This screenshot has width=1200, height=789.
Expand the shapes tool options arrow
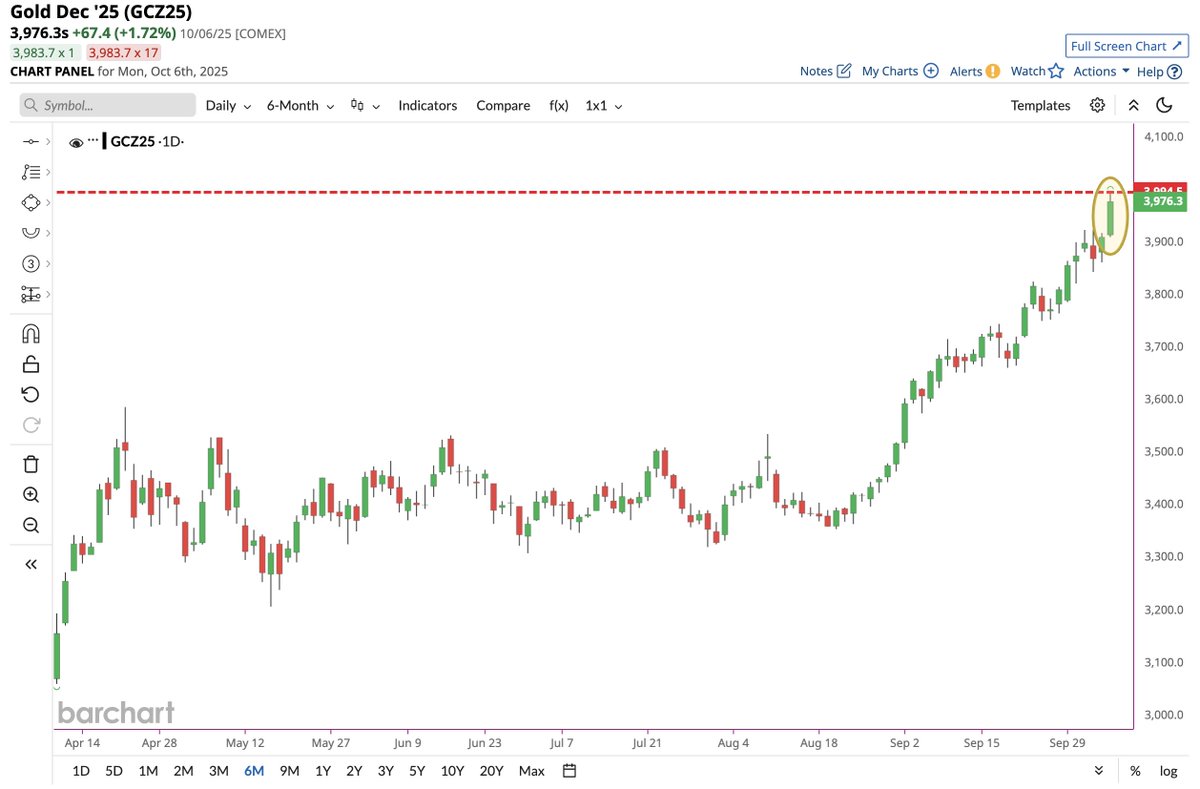pos(47,203)
